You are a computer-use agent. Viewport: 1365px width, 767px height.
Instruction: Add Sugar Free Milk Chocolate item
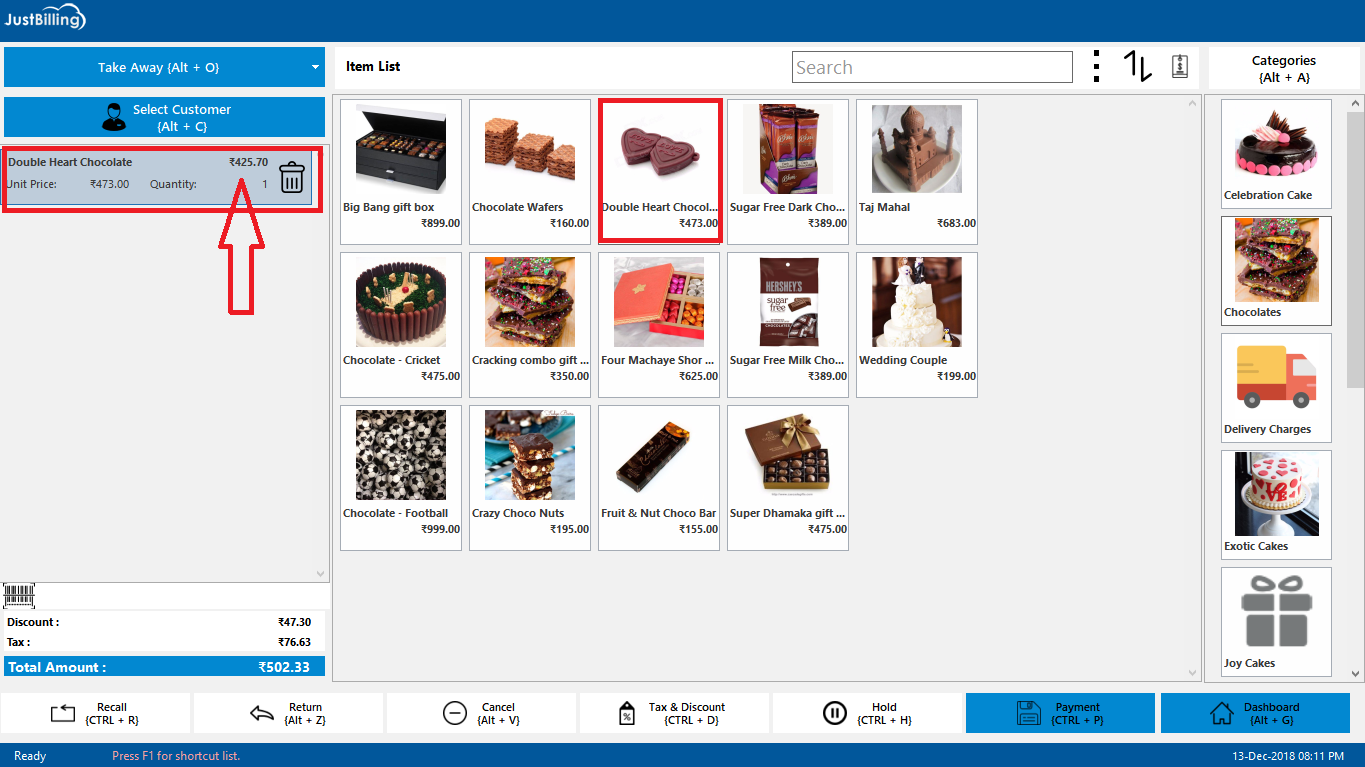pos(788,324)
